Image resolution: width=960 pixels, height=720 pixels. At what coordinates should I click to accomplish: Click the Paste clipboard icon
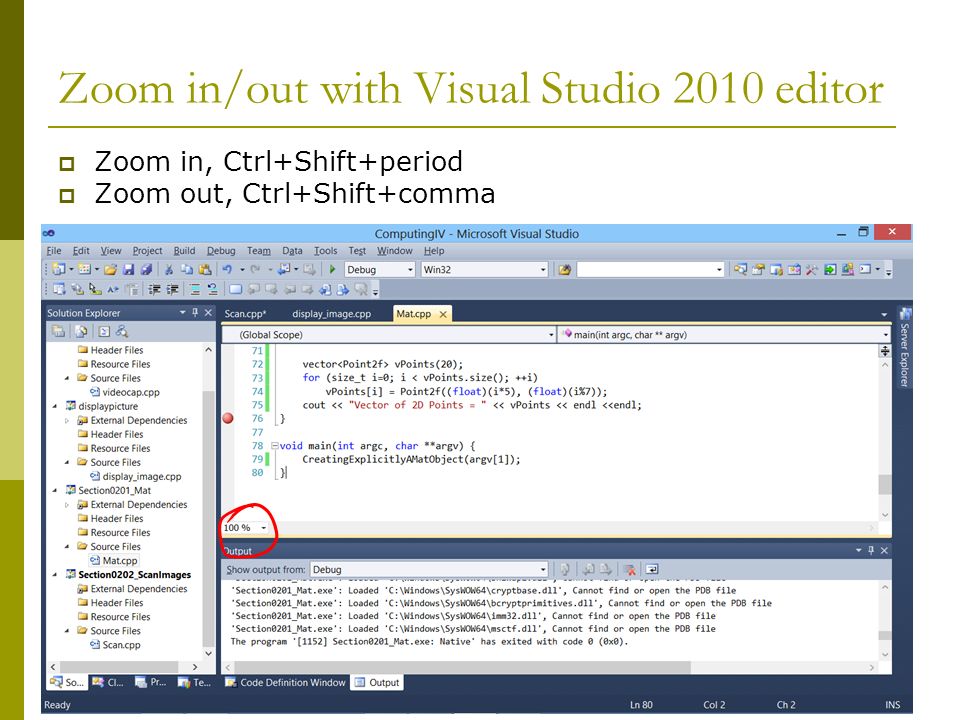click(x=205, y=269)
